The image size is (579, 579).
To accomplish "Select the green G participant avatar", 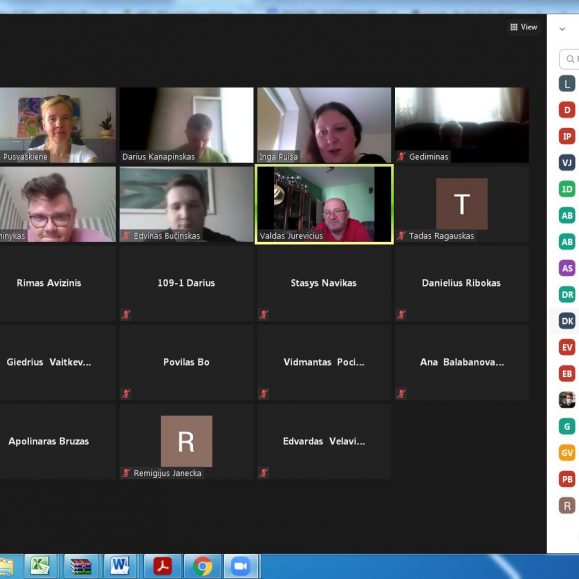I will (x=567, y=426).
